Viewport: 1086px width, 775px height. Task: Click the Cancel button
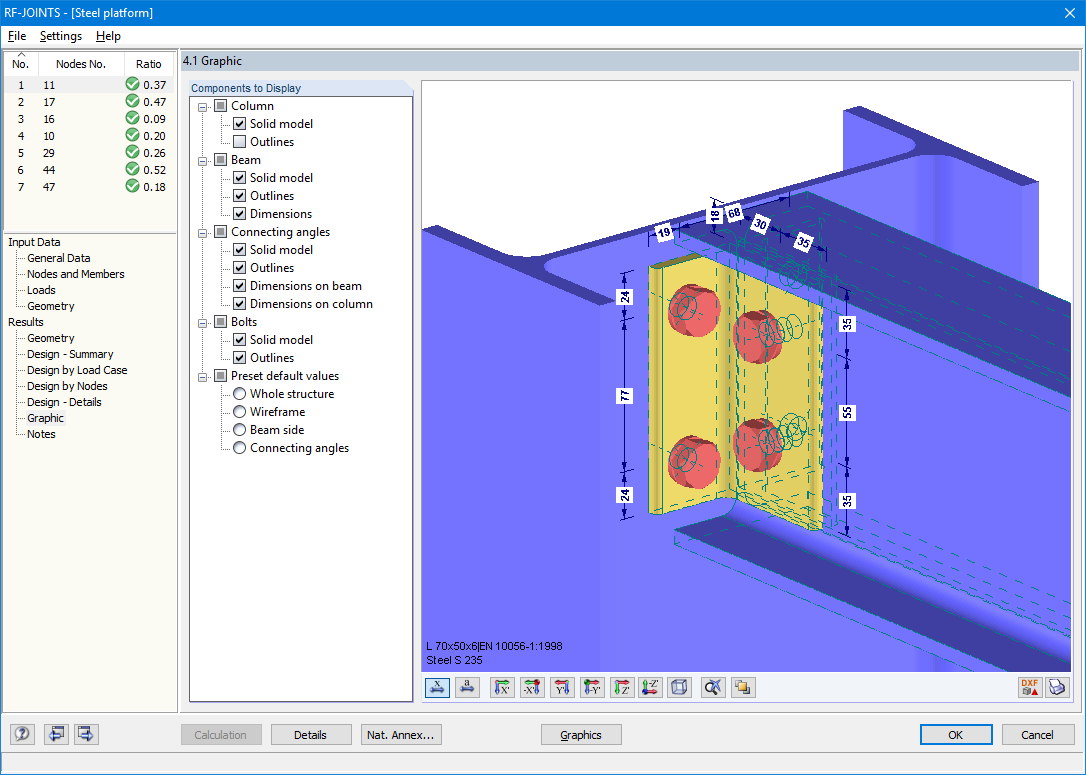click(1038, 735)
